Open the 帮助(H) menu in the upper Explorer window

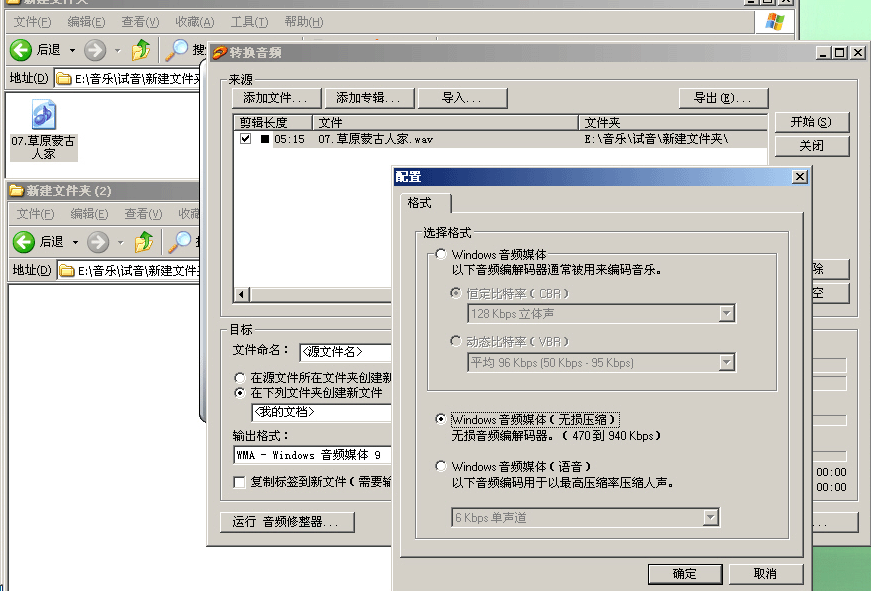click(304, 22)
